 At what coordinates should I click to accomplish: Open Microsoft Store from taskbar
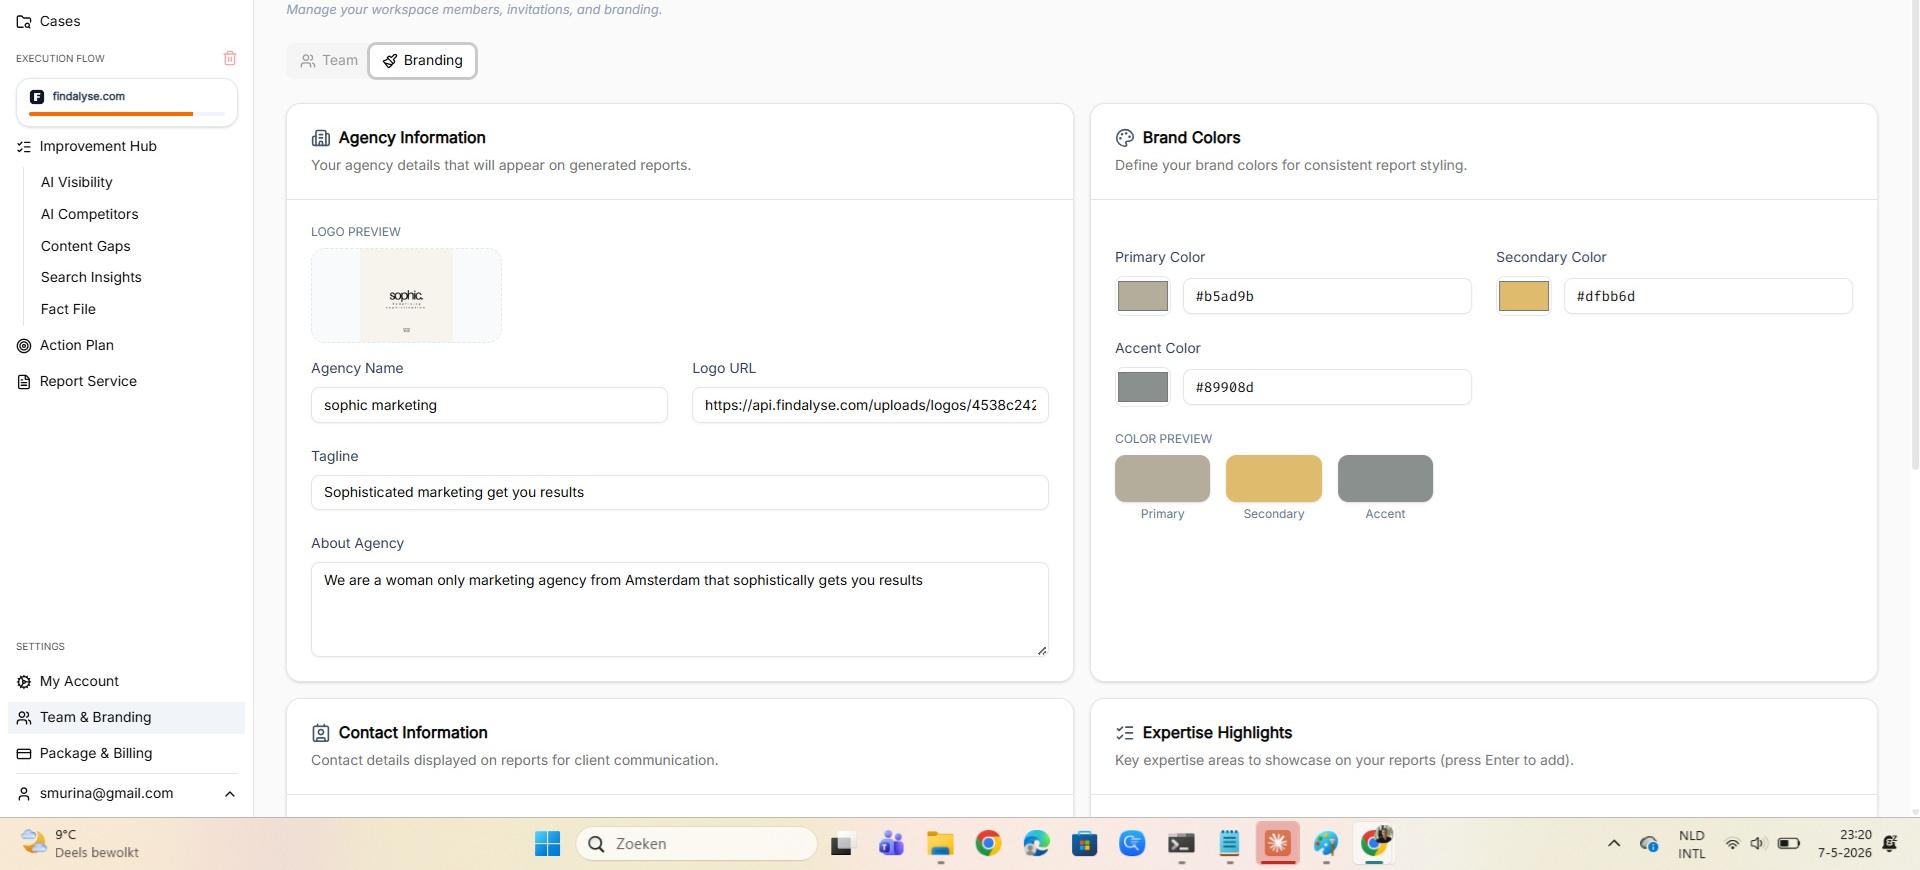point(1084,844)
